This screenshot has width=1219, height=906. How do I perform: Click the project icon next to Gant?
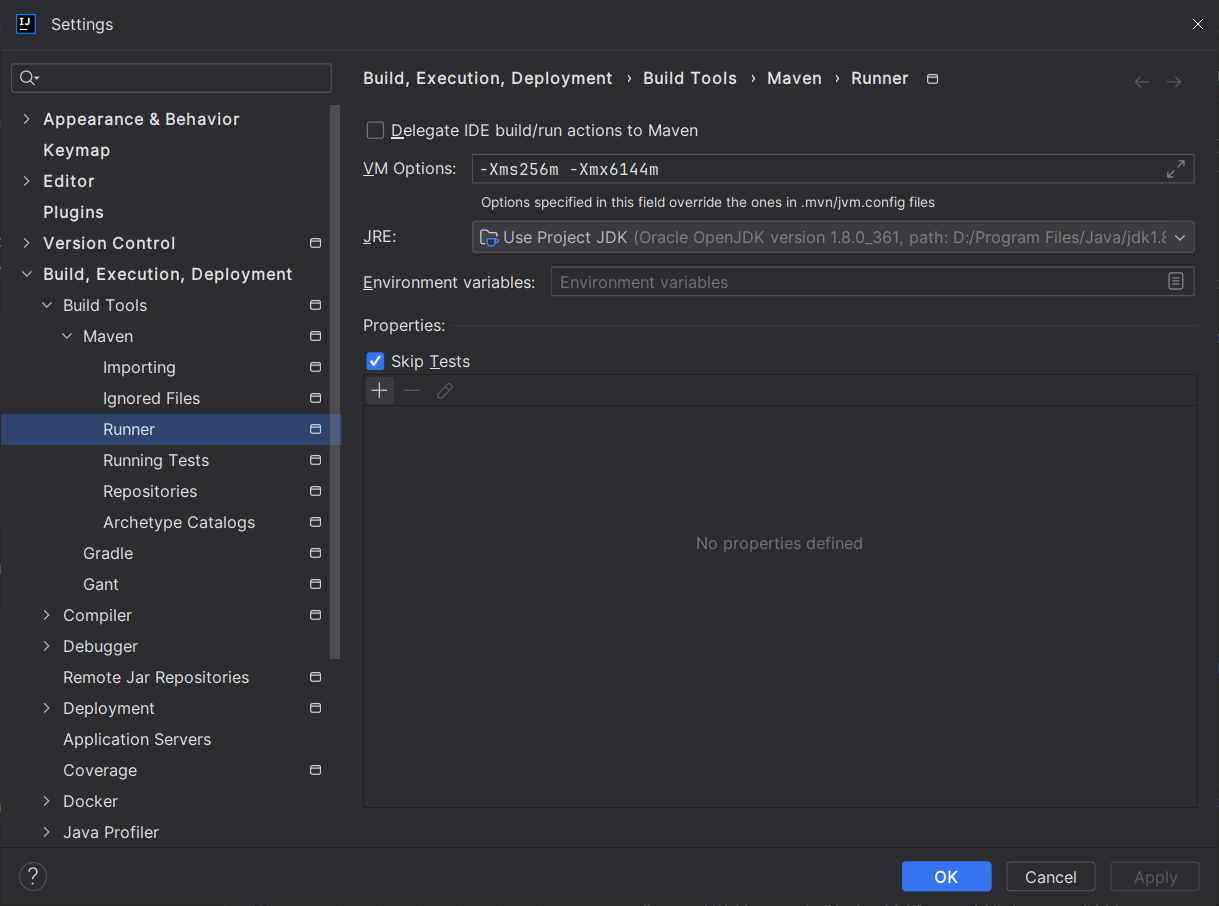pos(315,584)
